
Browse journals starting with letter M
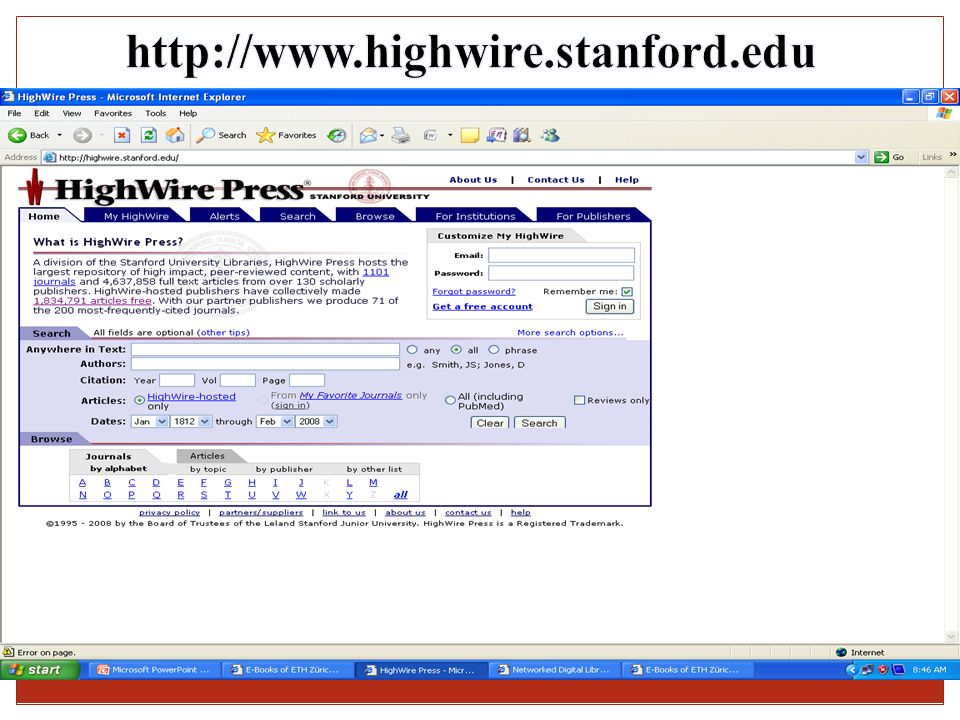pyautogui.click(x=373, y=482)
